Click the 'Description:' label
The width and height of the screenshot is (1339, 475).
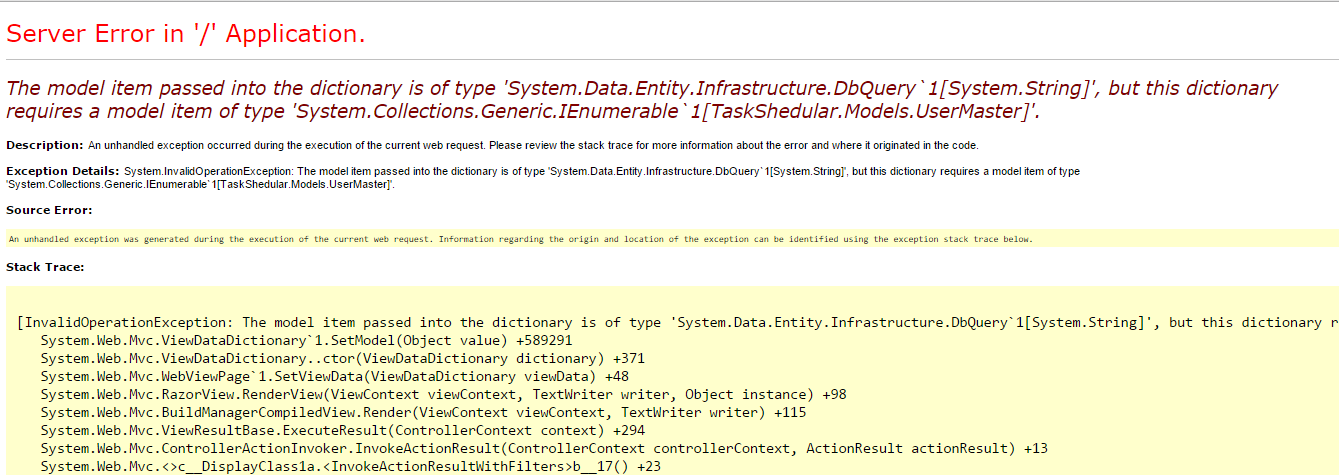(45, 145)
